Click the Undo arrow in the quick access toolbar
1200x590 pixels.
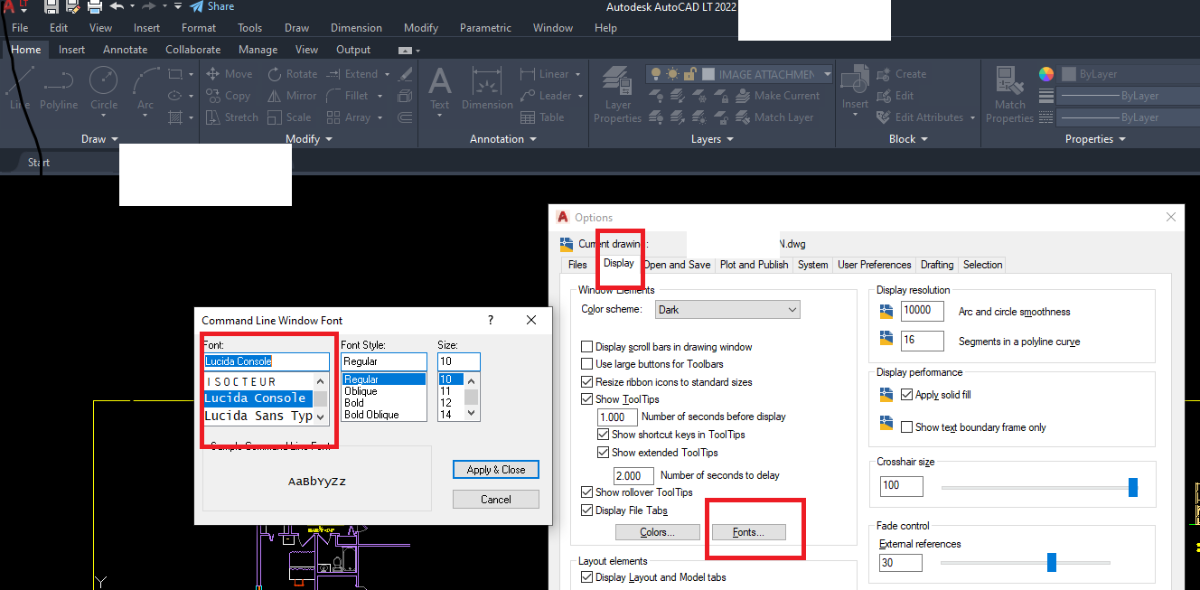(117, 7)
